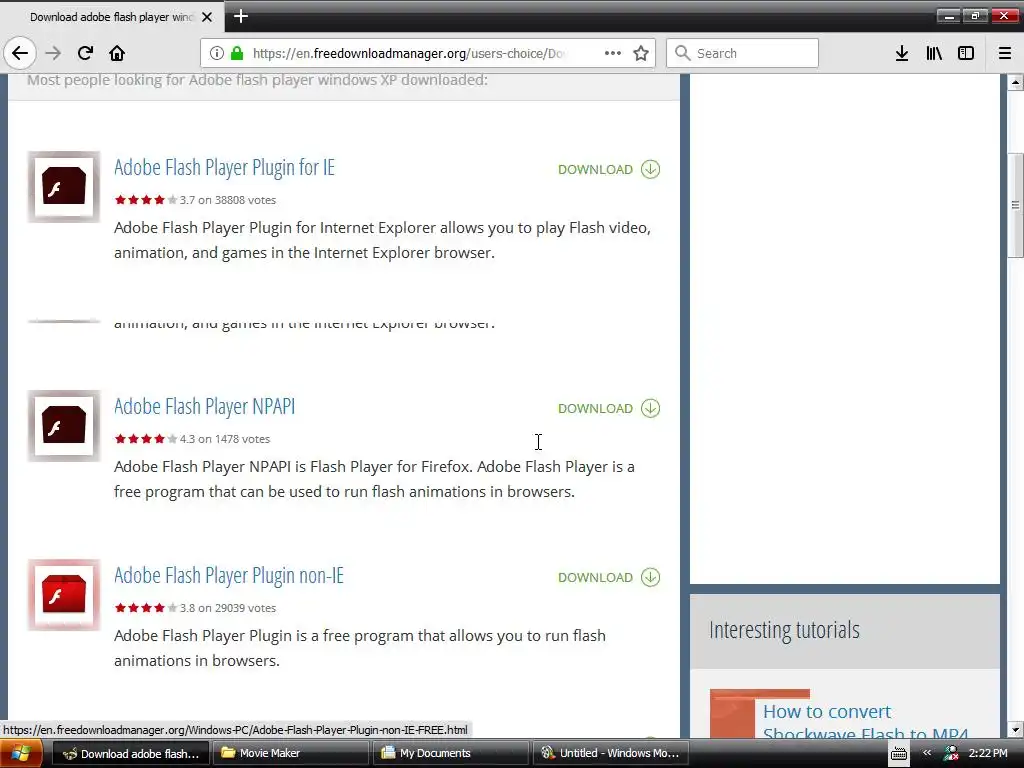The image size is (1024, 768).
Task: Reload the current page
Action: (x=85, y=53)
